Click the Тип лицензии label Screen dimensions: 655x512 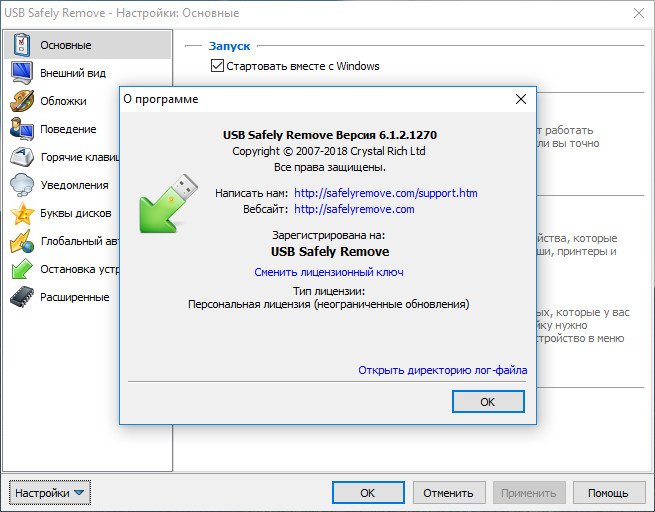329,291
